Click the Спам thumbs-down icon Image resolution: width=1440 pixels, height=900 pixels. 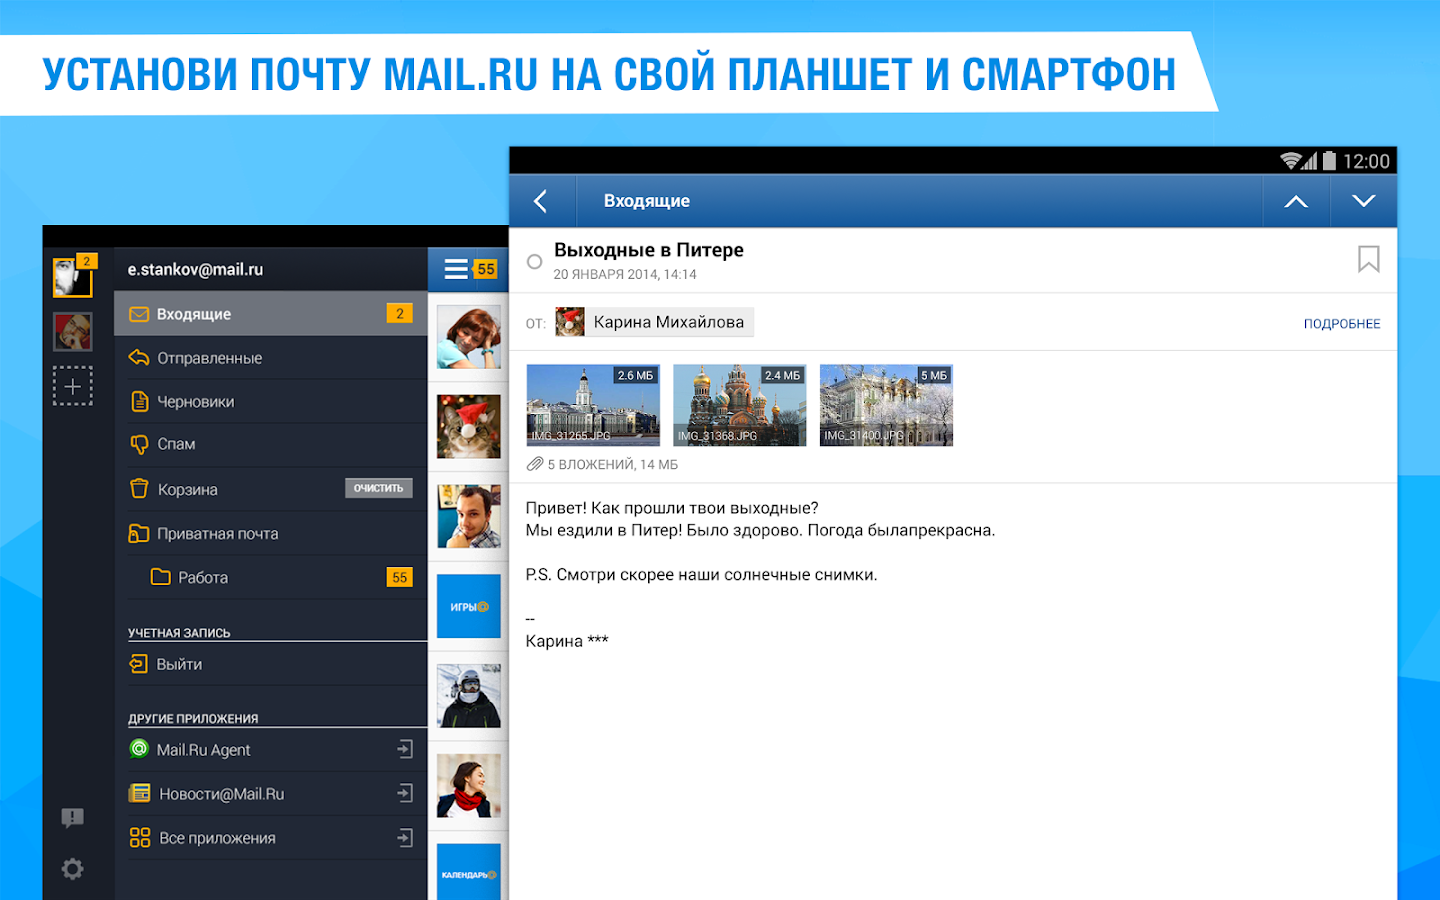point(139,445)
